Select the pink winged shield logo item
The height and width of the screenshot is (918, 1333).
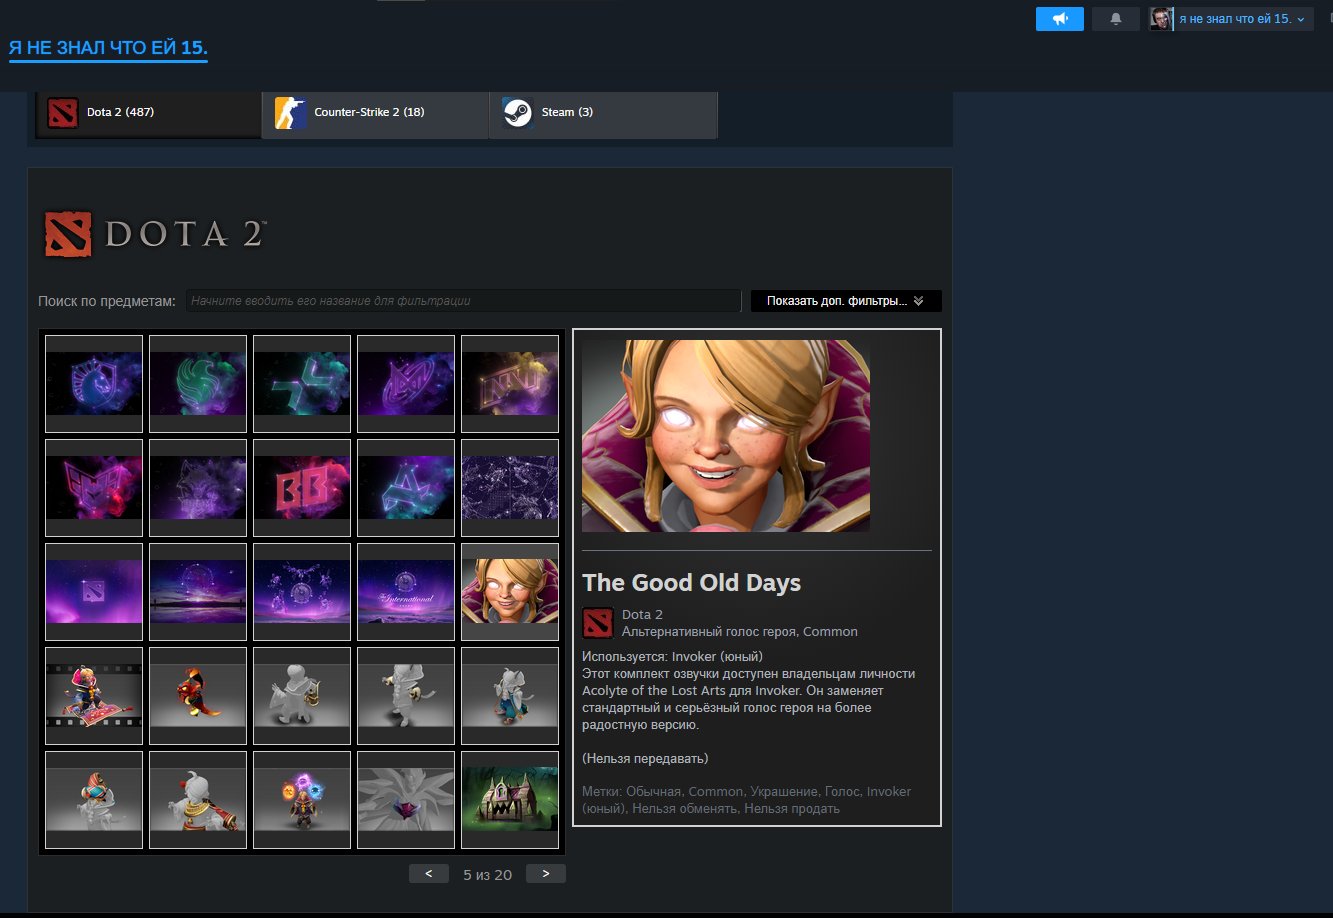pyautogui.click(x=94, y=488)
